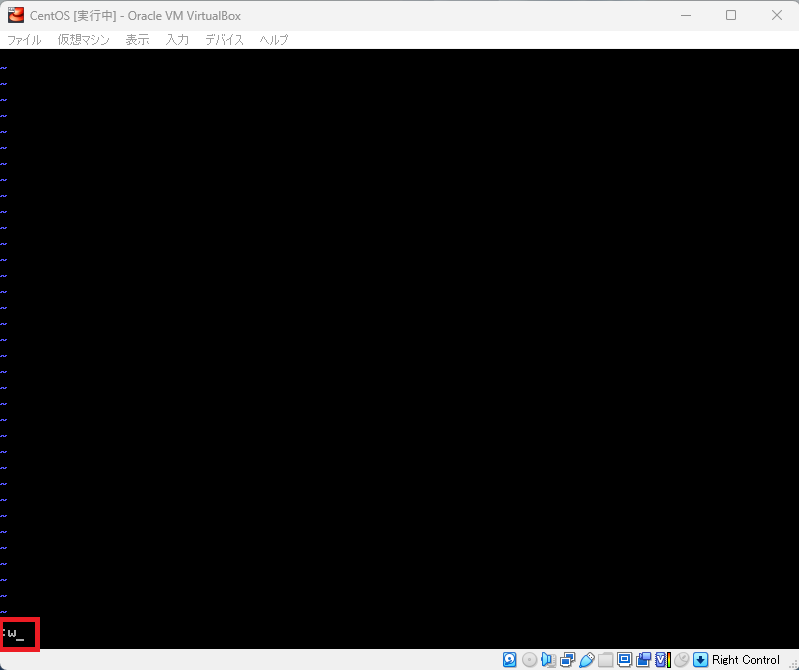Click the USB devices status icon

587,660
